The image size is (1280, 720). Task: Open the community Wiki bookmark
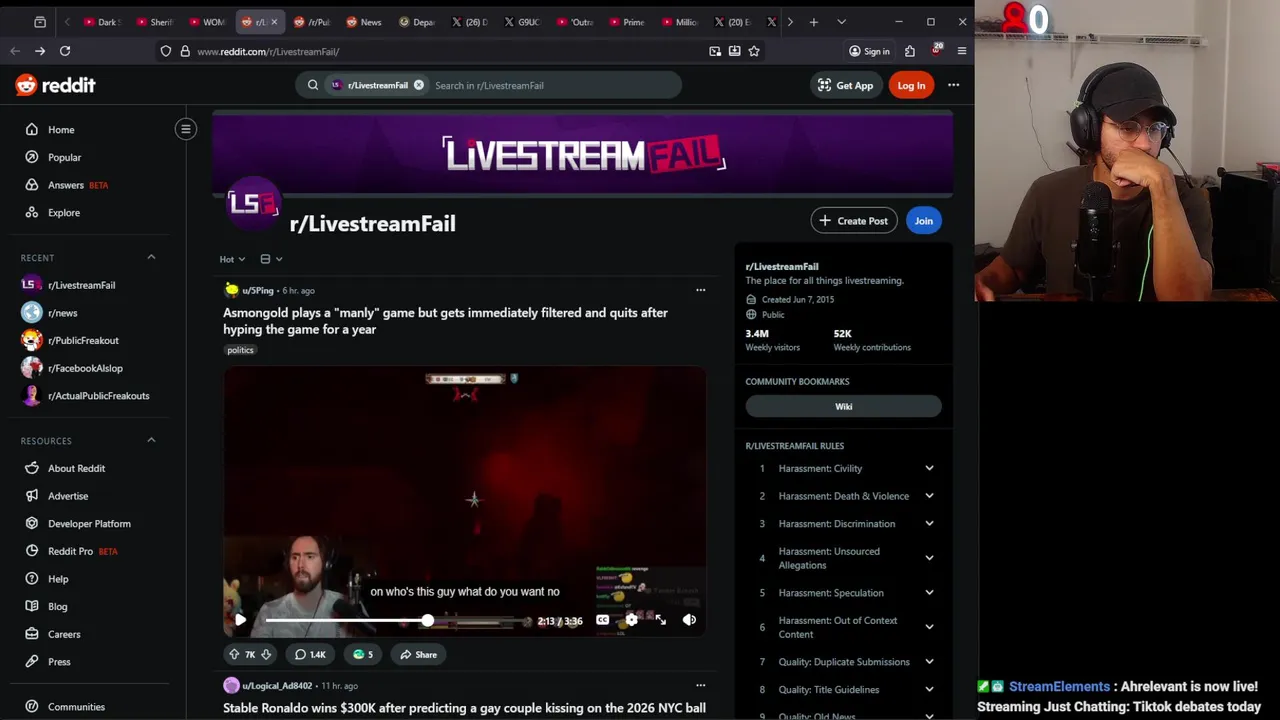pyautogui.click(x=843, y=406)
